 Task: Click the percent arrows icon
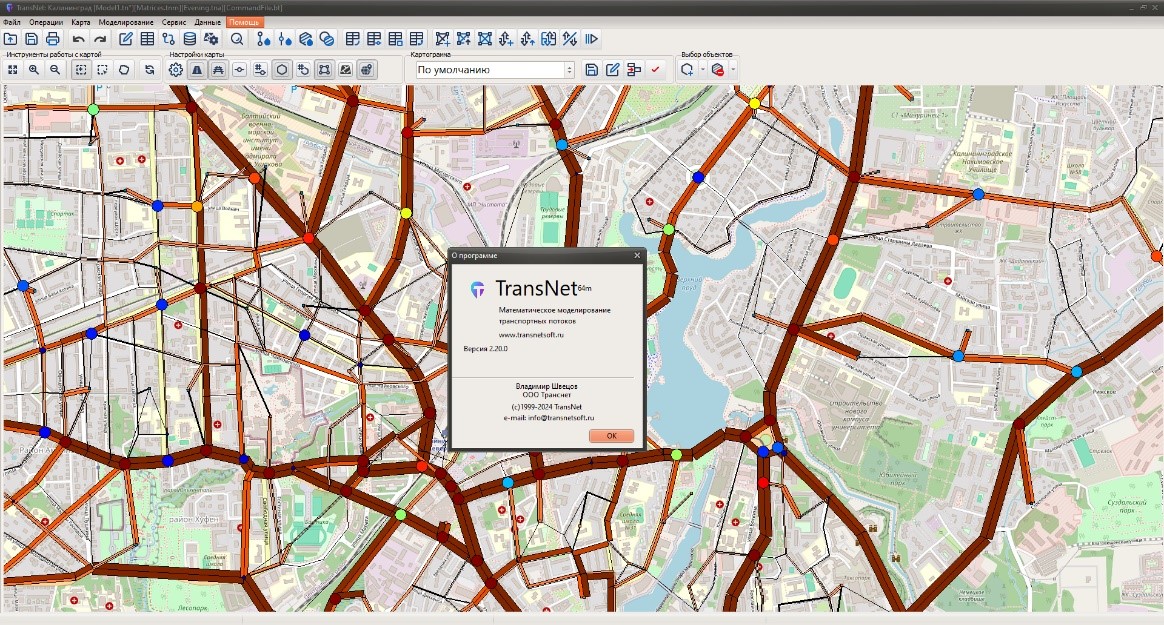click(570, 39)
